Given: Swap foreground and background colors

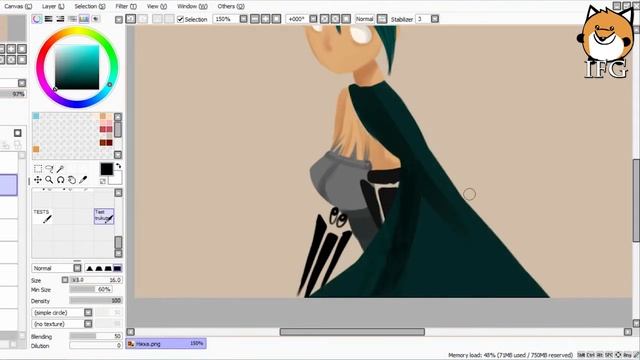Looking at the screenshot, I should 118,166.
